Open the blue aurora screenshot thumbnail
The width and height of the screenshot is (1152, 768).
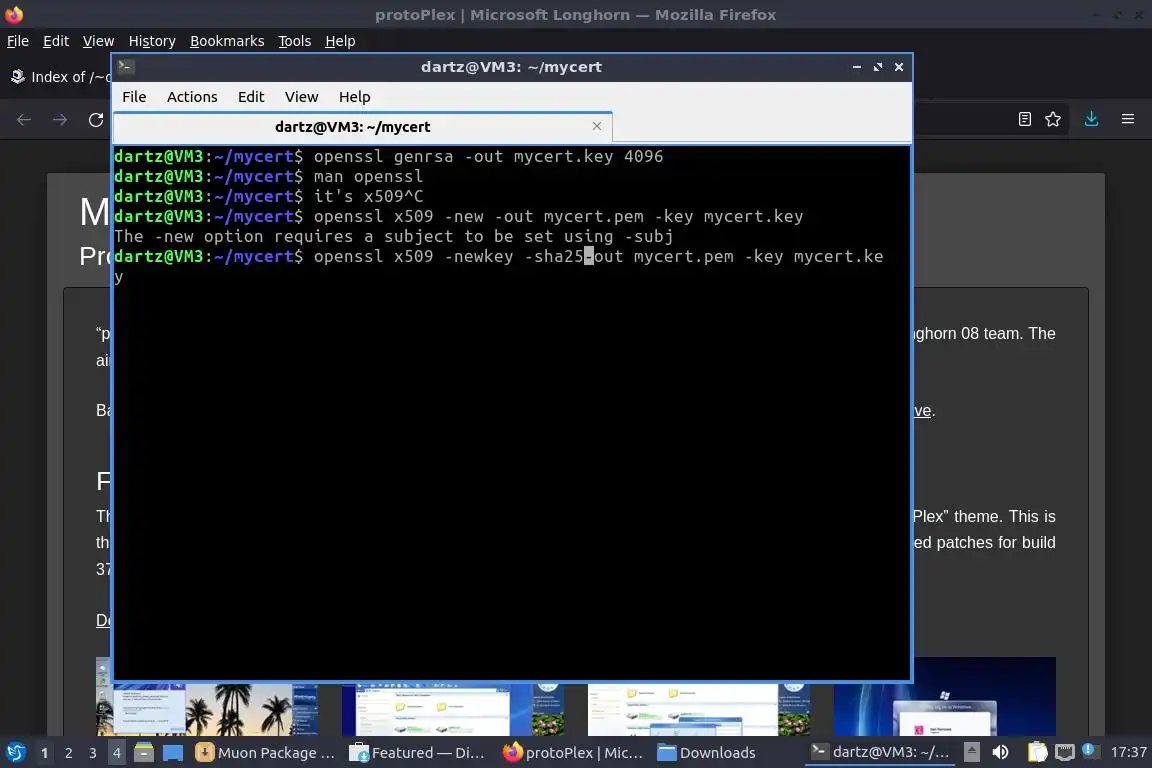tap(945, 696)
